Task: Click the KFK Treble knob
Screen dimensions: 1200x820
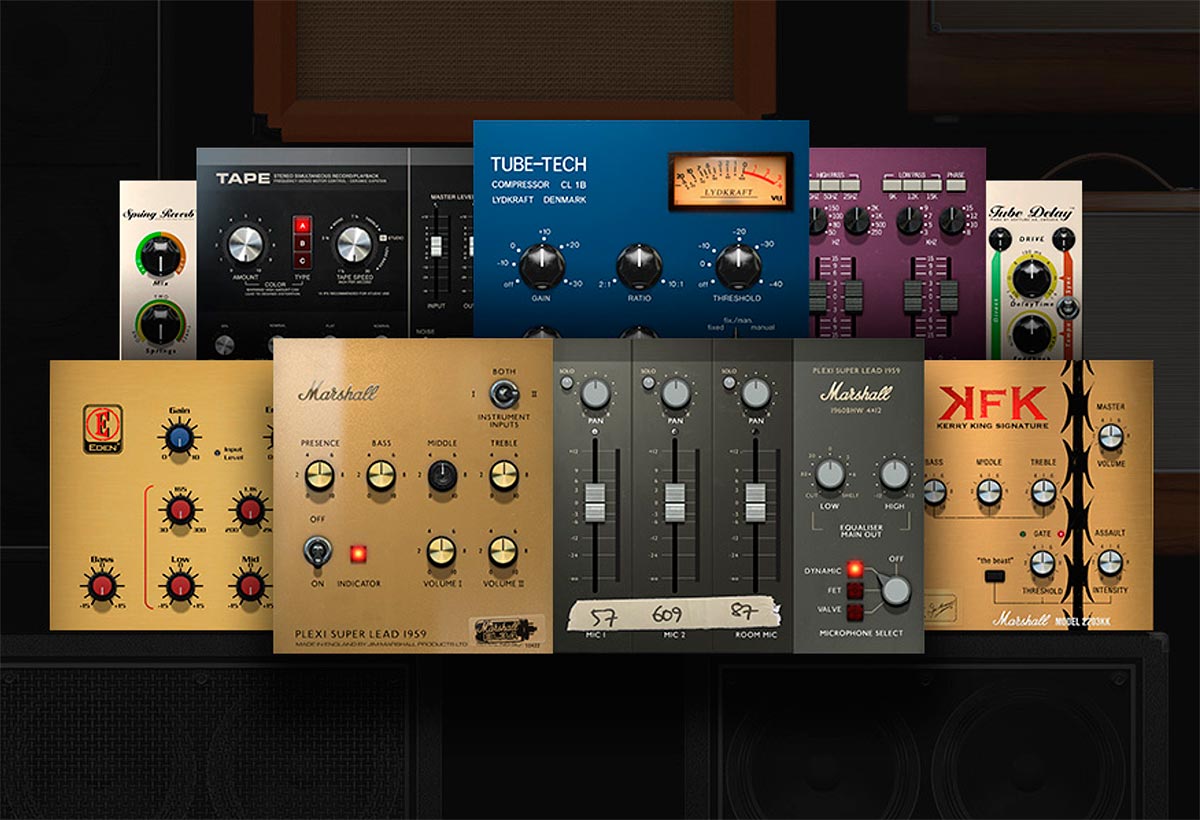Action: pos(1043,491)
